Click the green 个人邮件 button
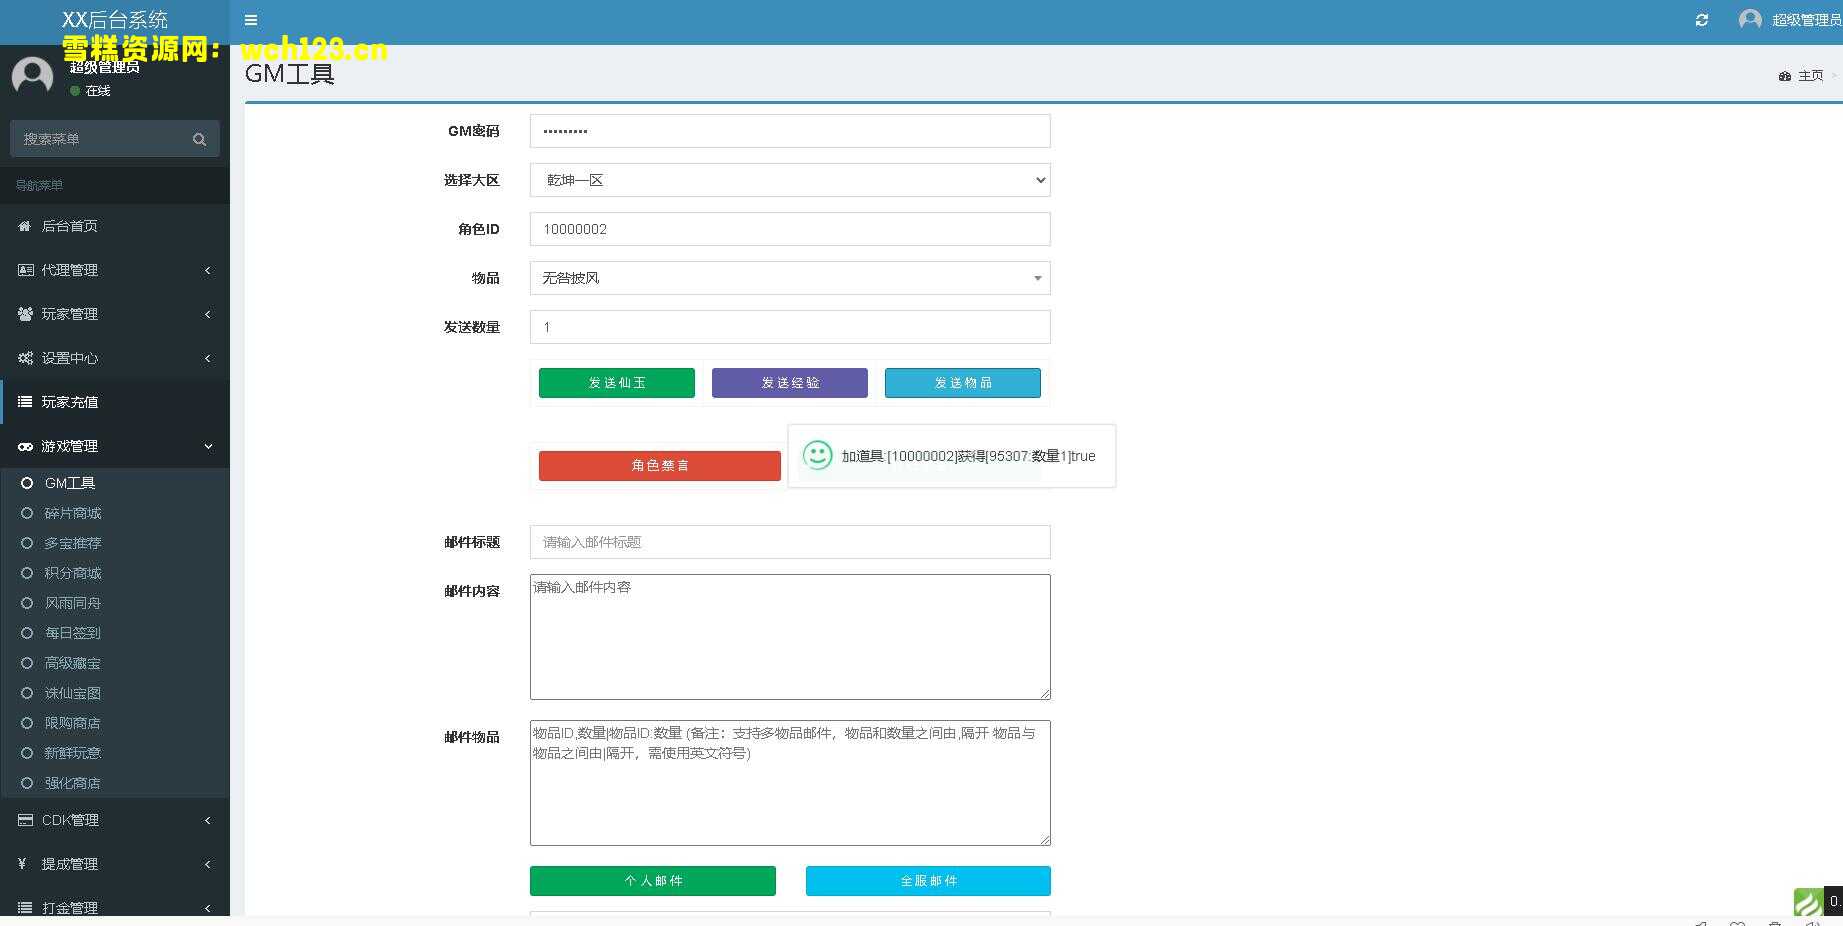Image resolution: width=1843 pixels, height=926 pixels. [x=653, y=881]
